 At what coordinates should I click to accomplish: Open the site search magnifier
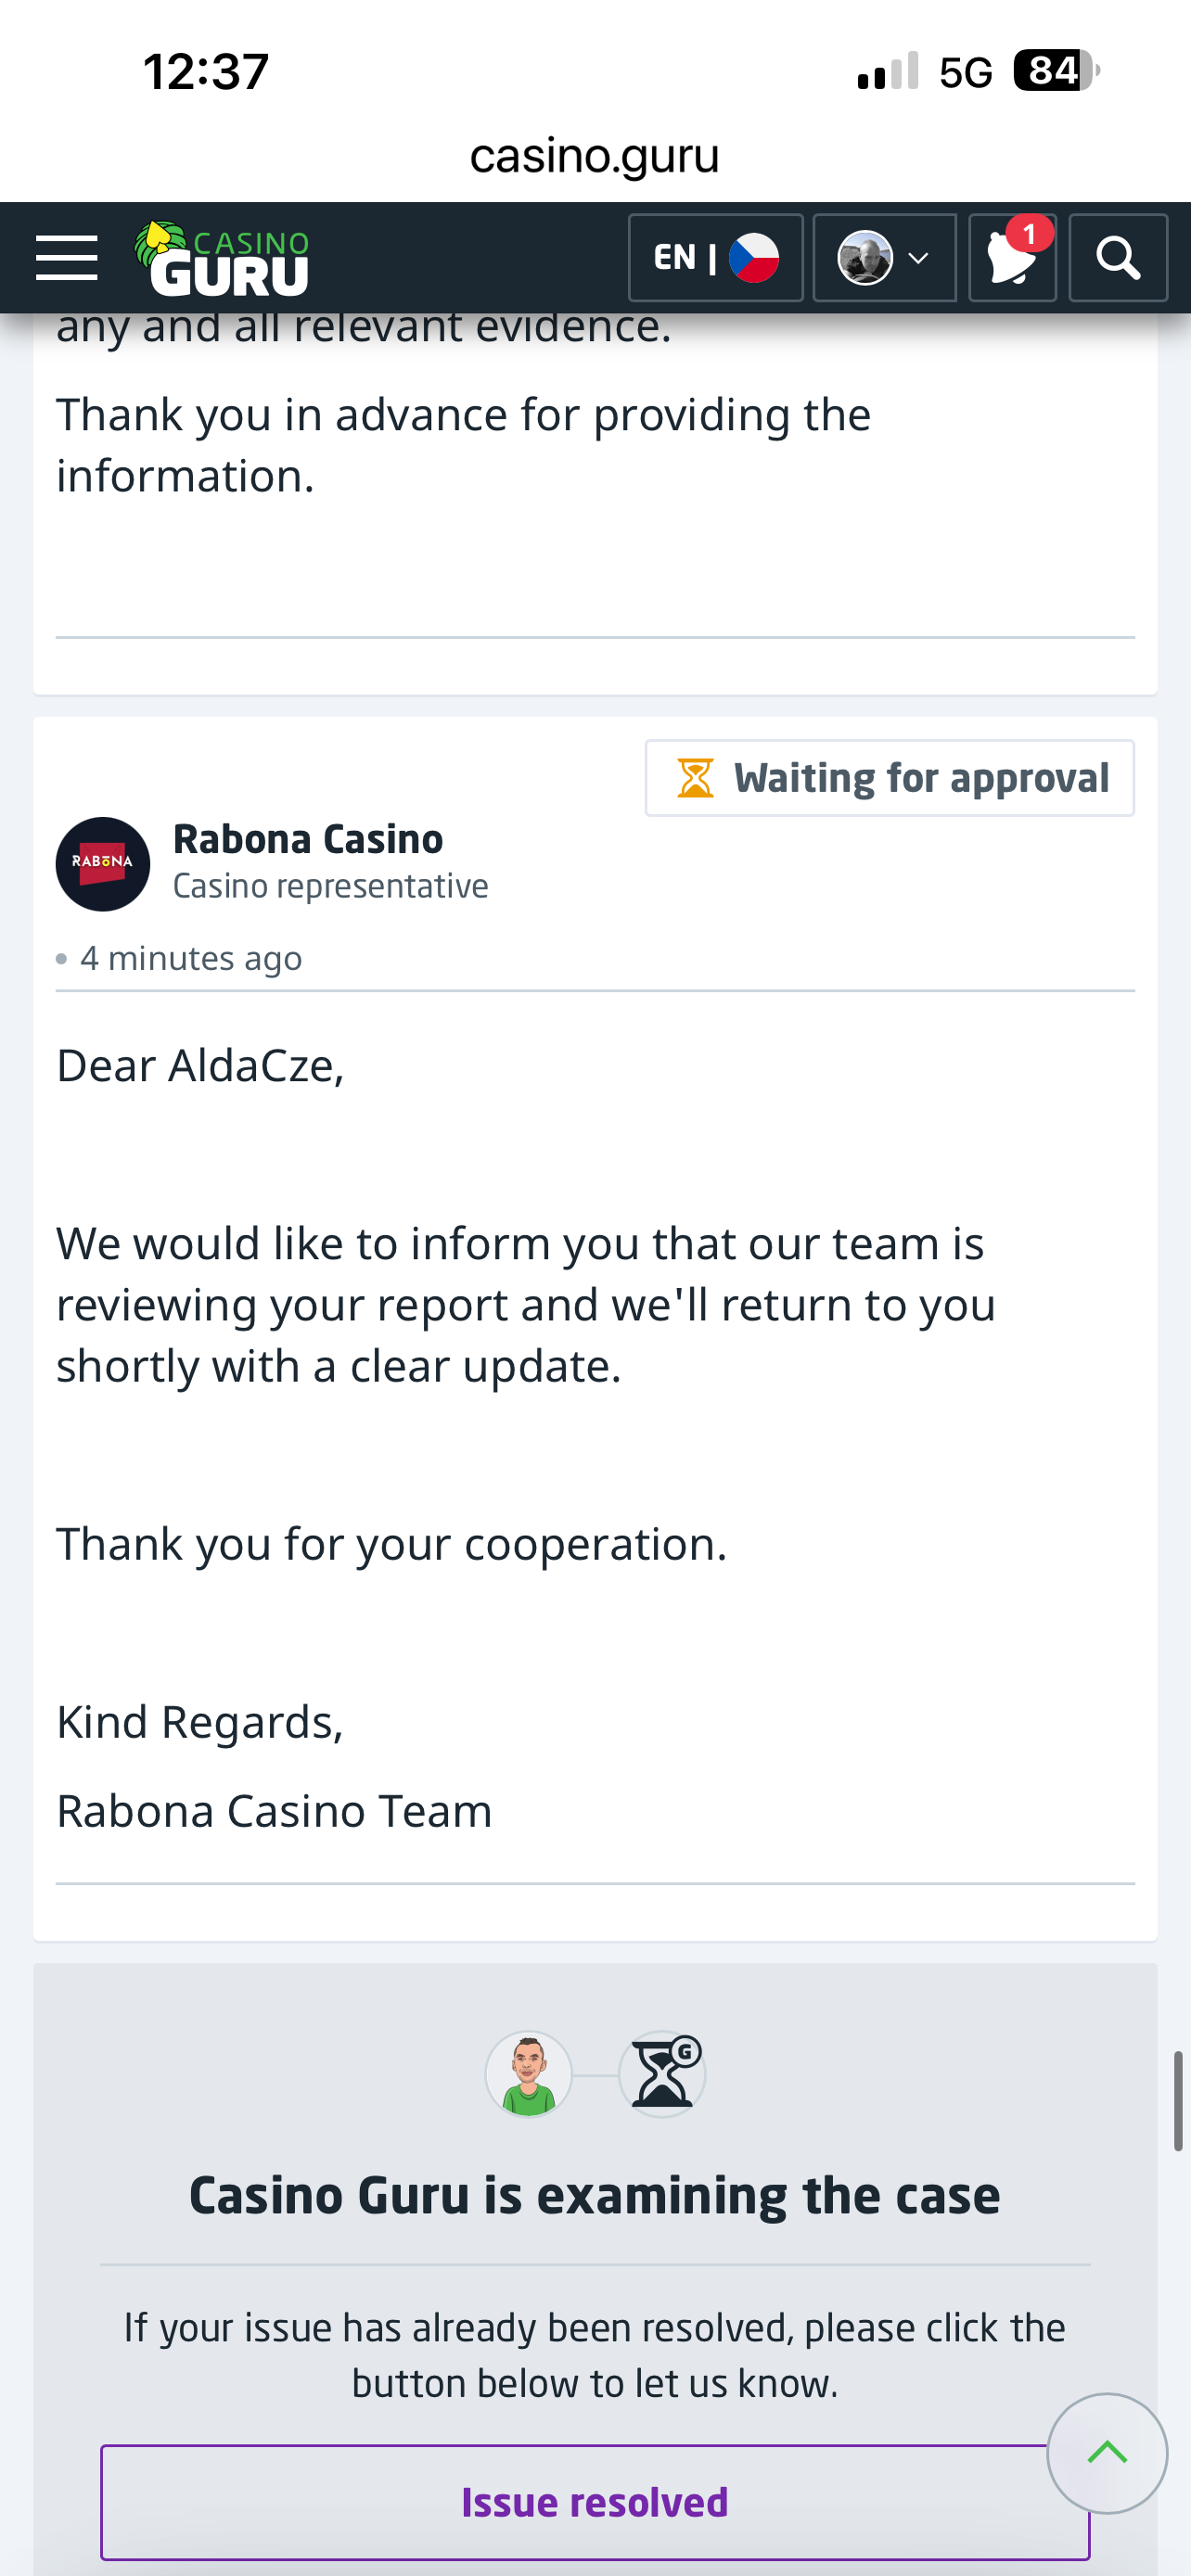click(1117, 258)
